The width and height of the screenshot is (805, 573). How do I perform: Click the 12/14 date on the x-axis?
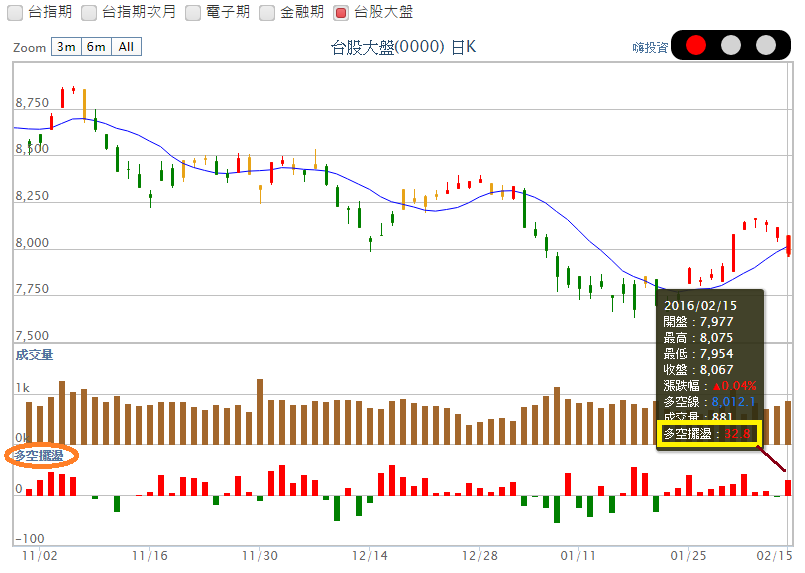pos(370,553)
